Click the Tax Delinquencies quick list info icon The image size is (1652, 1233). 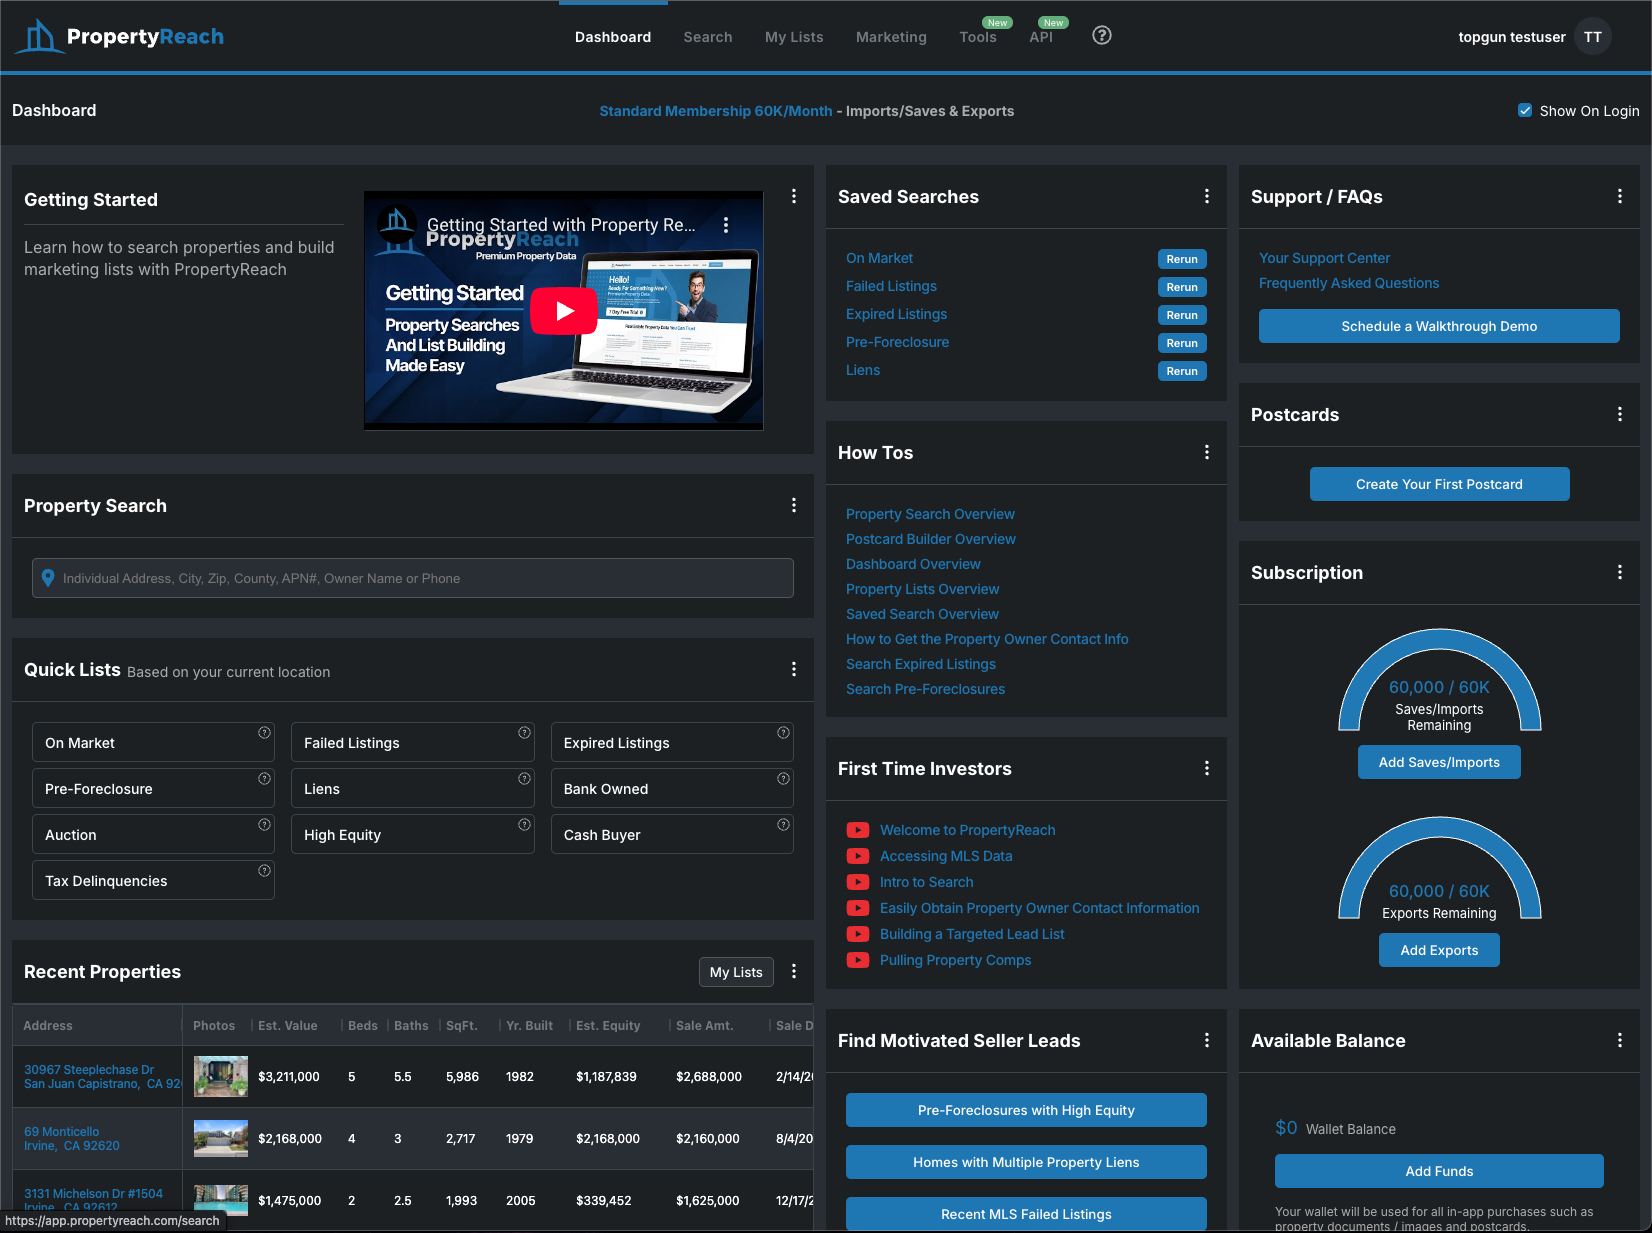(264, 871)
